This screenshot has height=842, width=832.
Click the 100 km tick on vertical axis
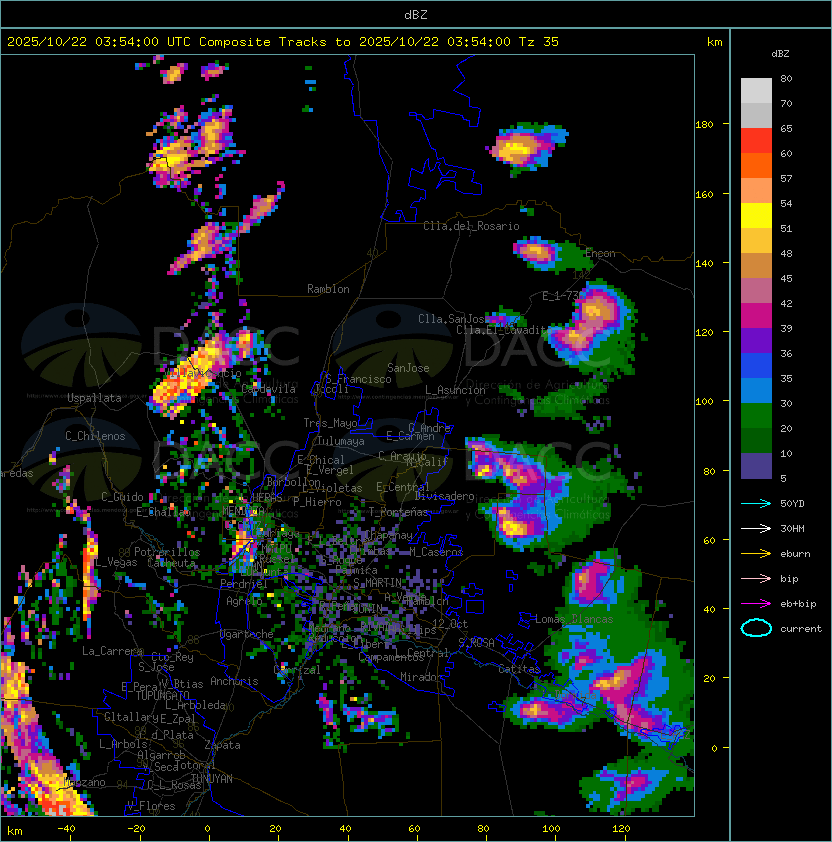coord(704,402)
